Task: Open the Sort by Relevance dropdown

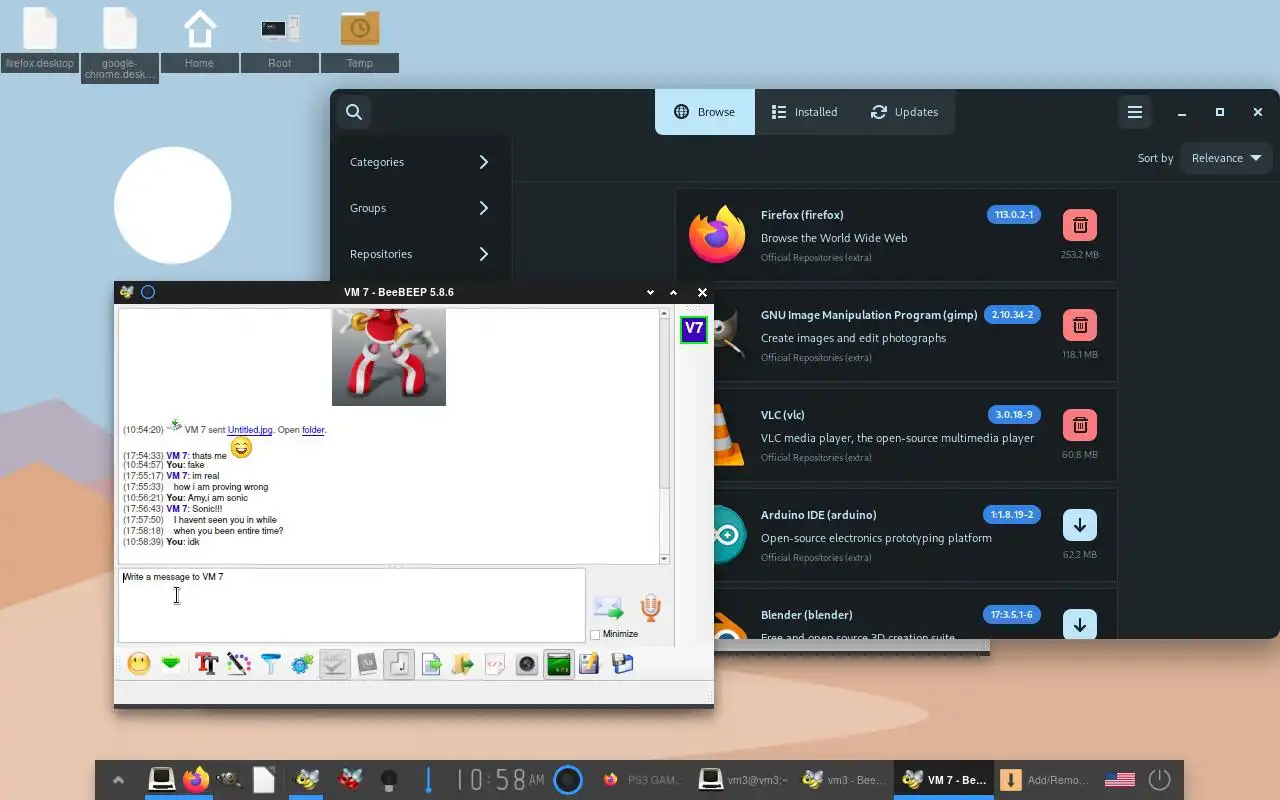Action: pyautogui.click(x=1226, y=158)
